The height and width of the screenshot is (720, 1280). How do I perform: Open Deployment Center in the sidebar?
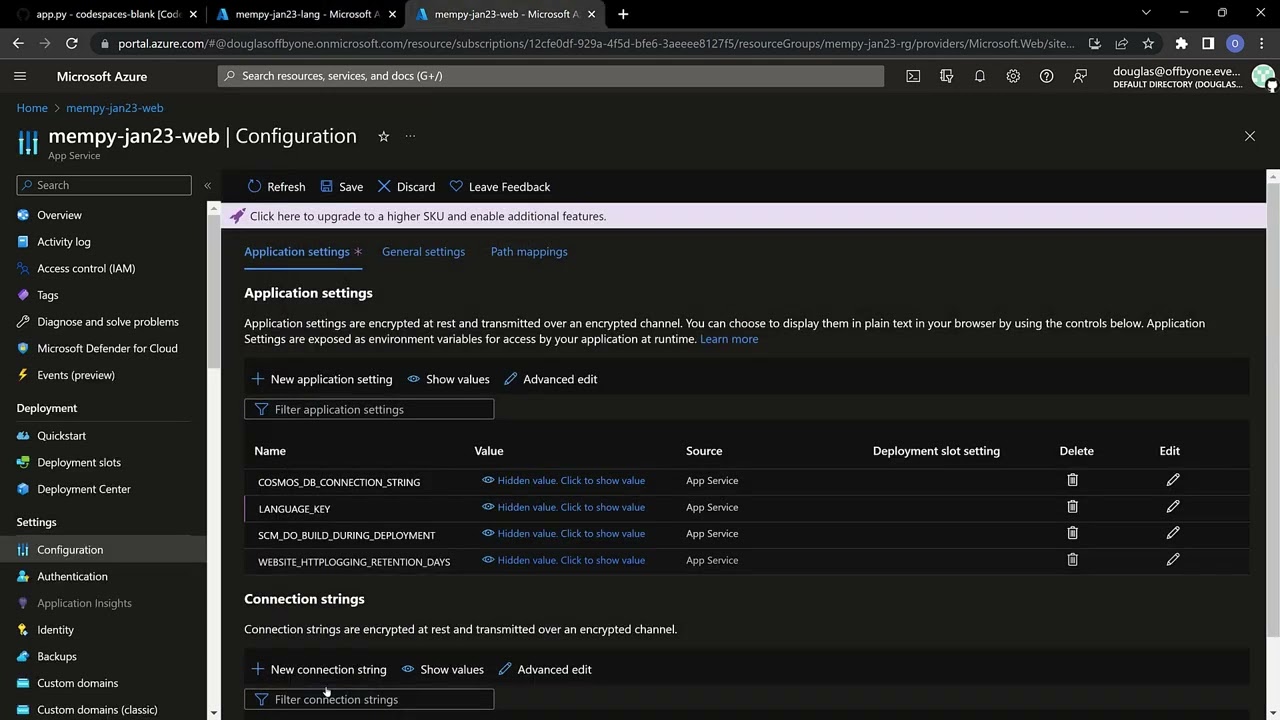84,489
